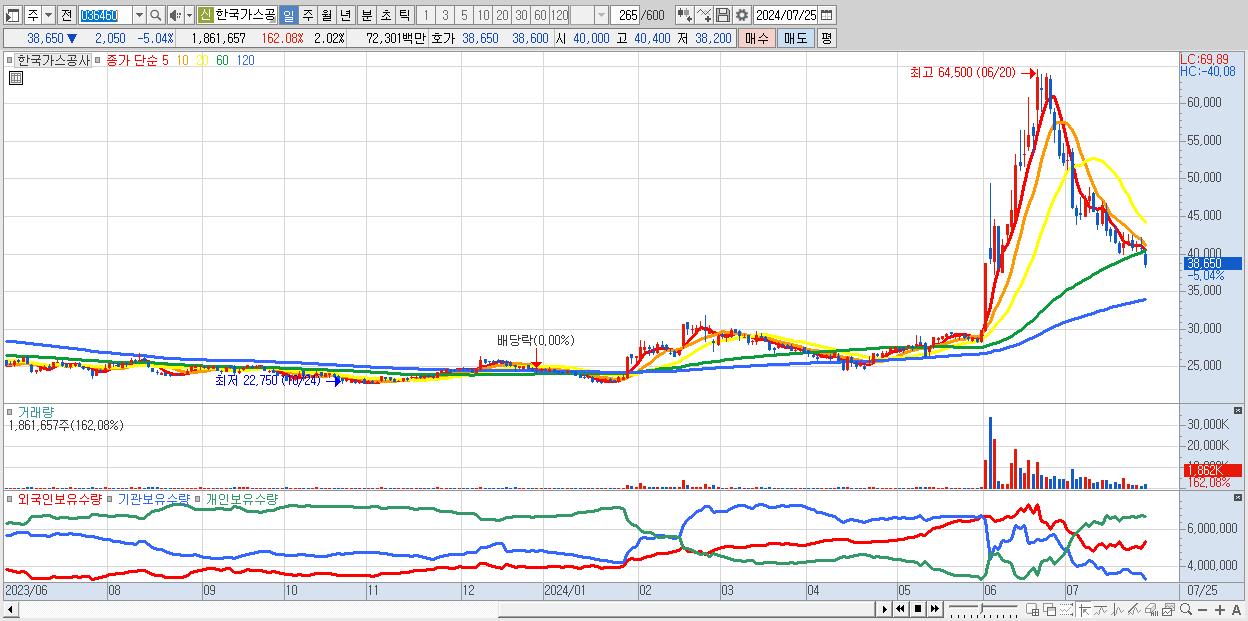Click the oscillator wave icon in bottom toolbar
1248x621 pixels.
click(1118, 610)
